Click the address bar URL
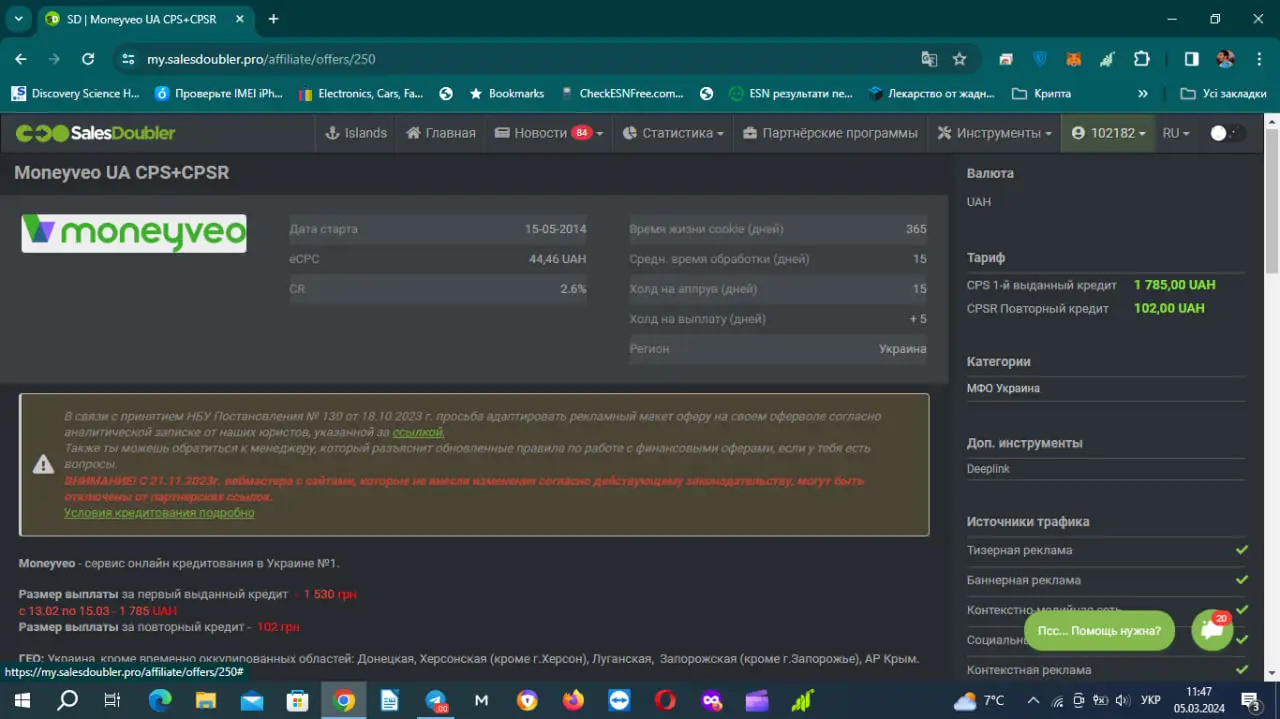The image size is (1280, 719). coord(261,59)
